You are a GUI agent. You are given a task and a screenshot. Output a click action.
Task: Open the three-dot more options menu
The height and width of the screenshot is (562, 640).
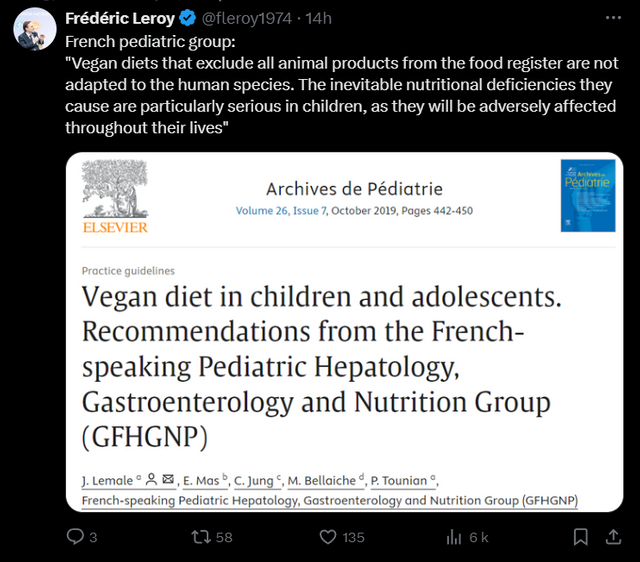pos(613,18)
